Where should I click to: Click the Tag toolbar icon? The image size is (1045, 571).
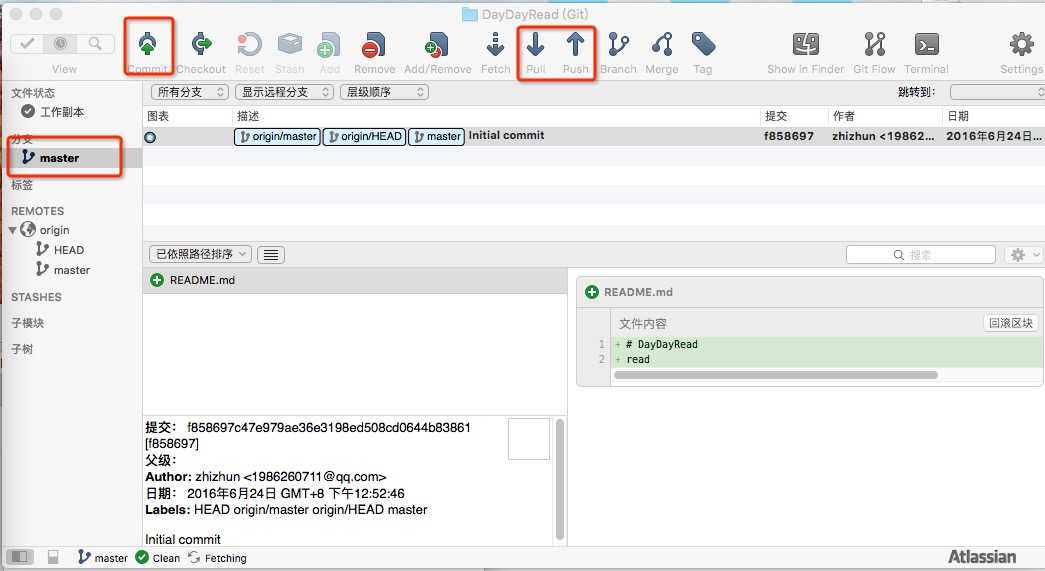click(702, 45)
